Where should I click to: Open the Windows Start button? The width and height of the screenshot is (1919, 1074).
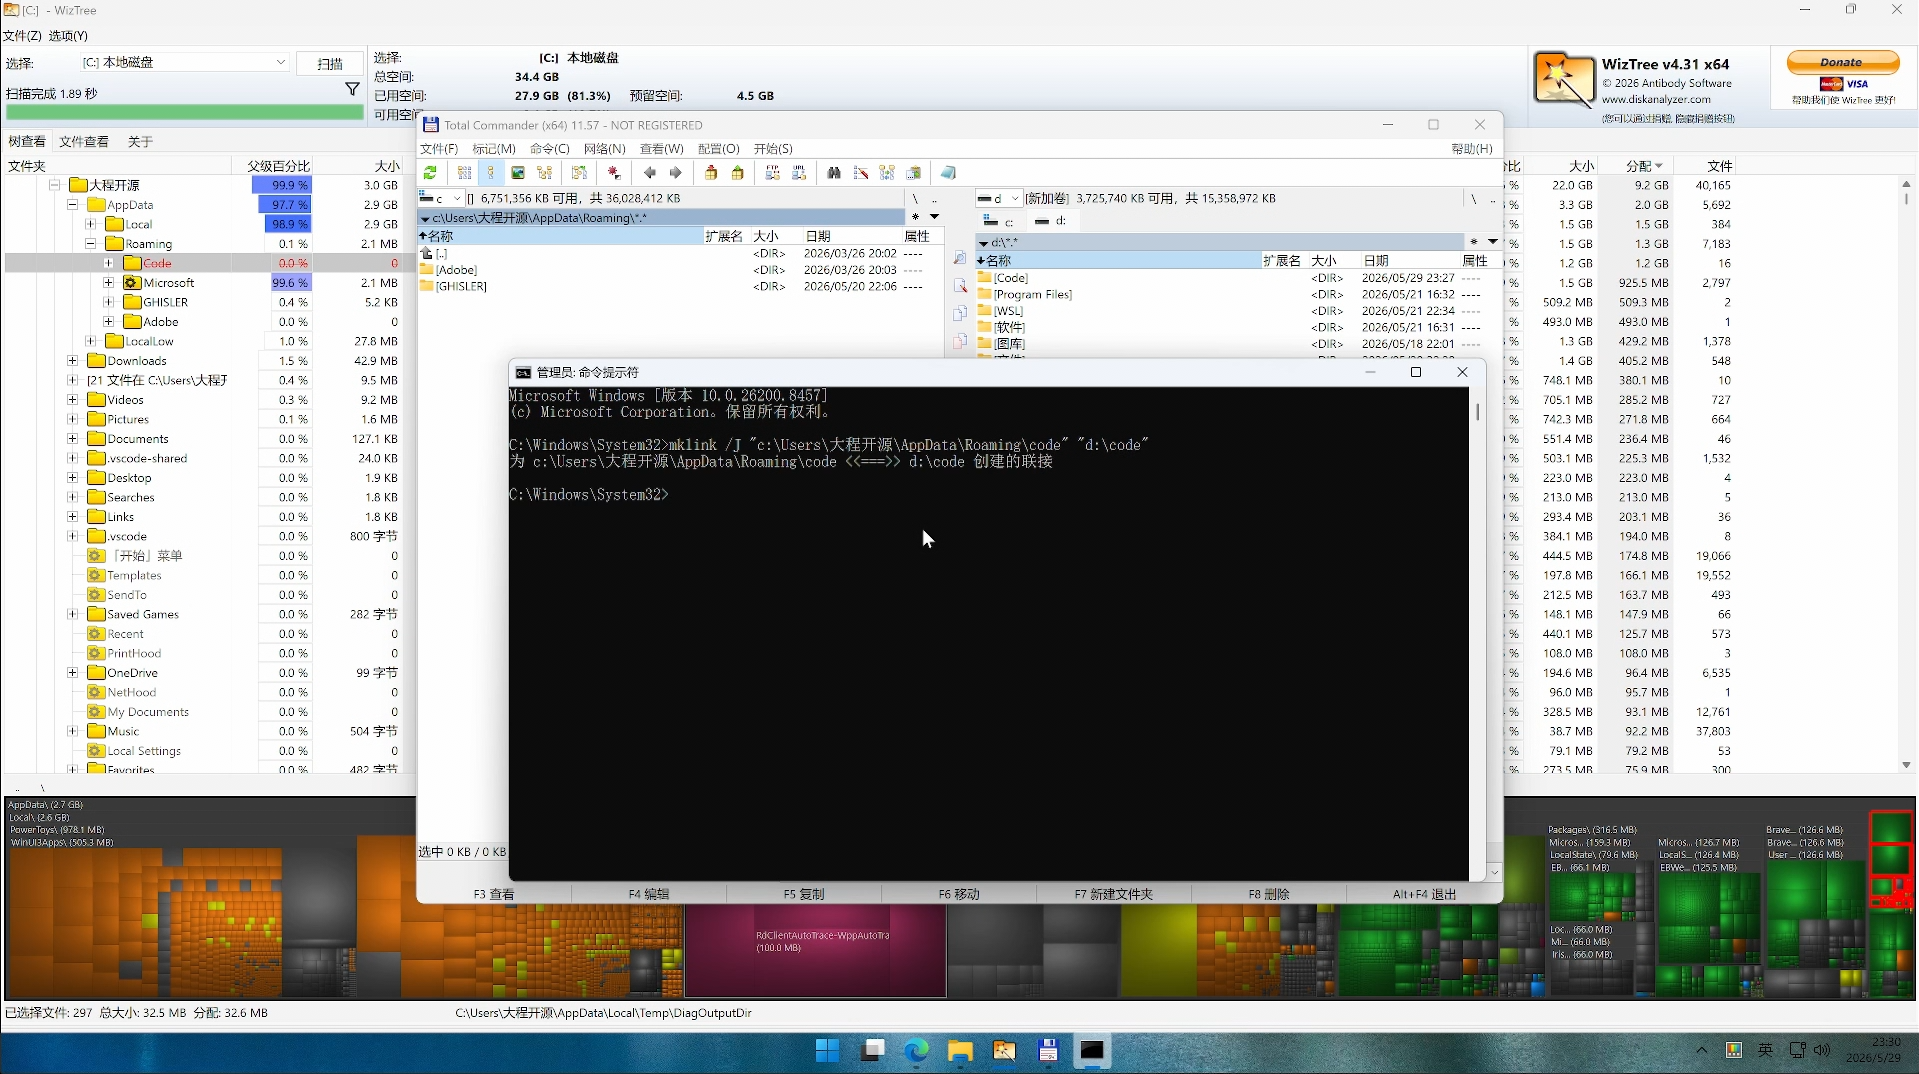(827, 1051)
